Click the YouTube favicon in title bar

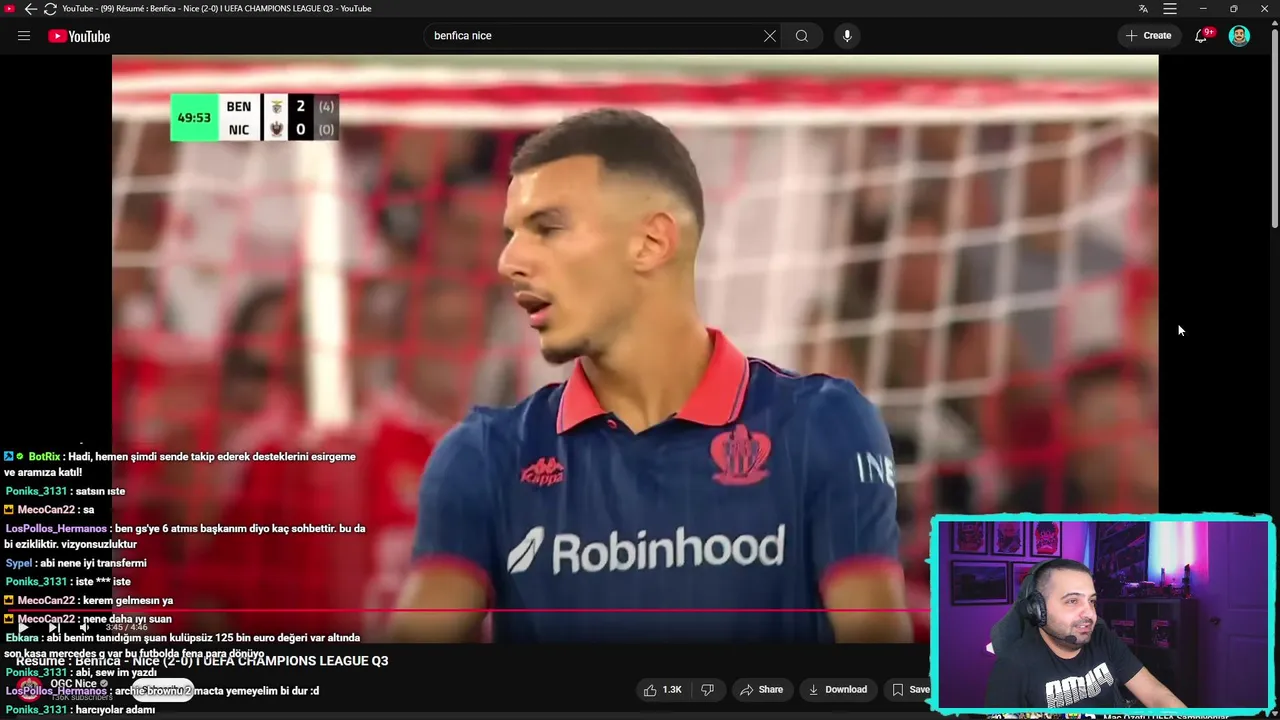coord(9,9)
